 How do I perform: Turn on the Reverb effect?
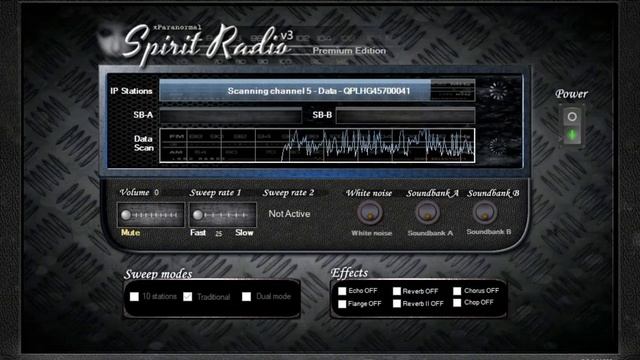[x=397, y=291]
